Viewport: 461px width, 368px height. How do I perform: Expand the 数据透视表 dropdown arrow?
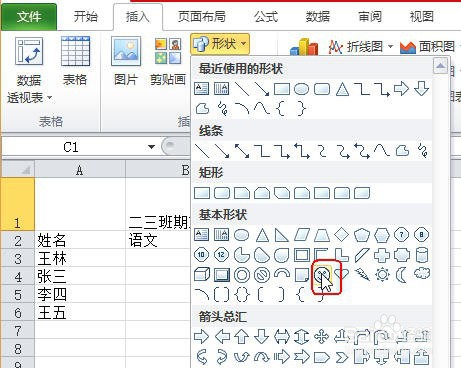(x=50, y=98)
